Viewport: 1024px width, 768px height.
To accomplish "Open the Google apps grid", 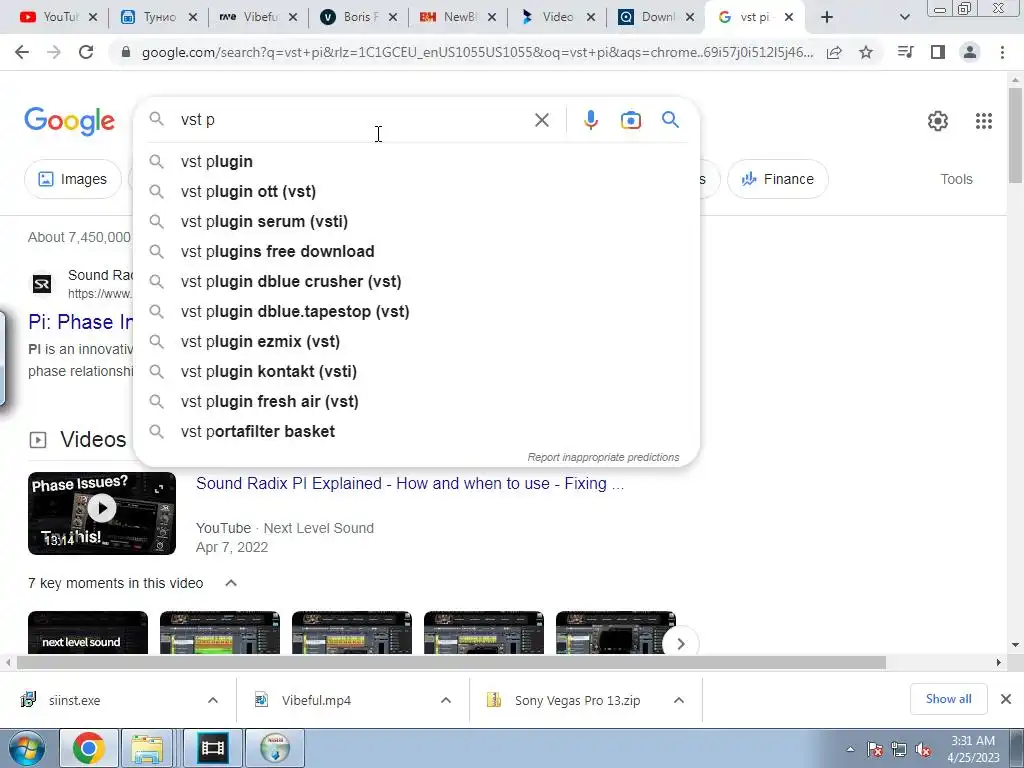I will (x=984, y=121).
